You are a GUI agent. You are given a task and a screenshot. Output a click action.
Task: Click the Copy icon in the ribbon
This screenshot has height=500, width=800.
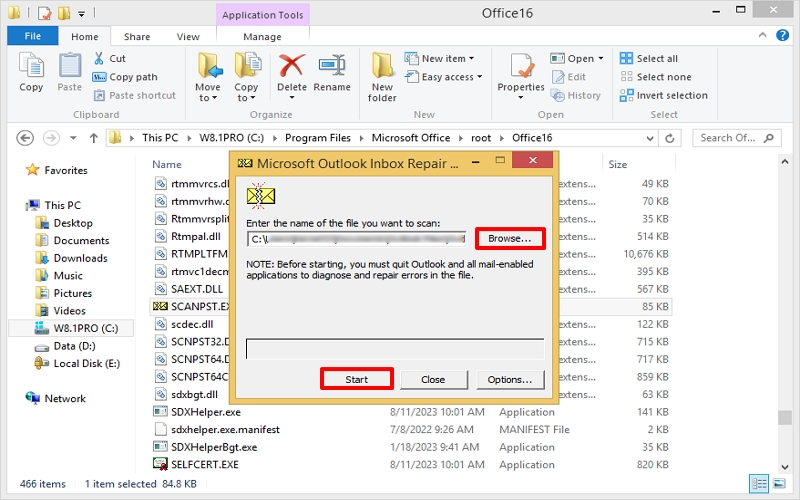tap(31, 66)
